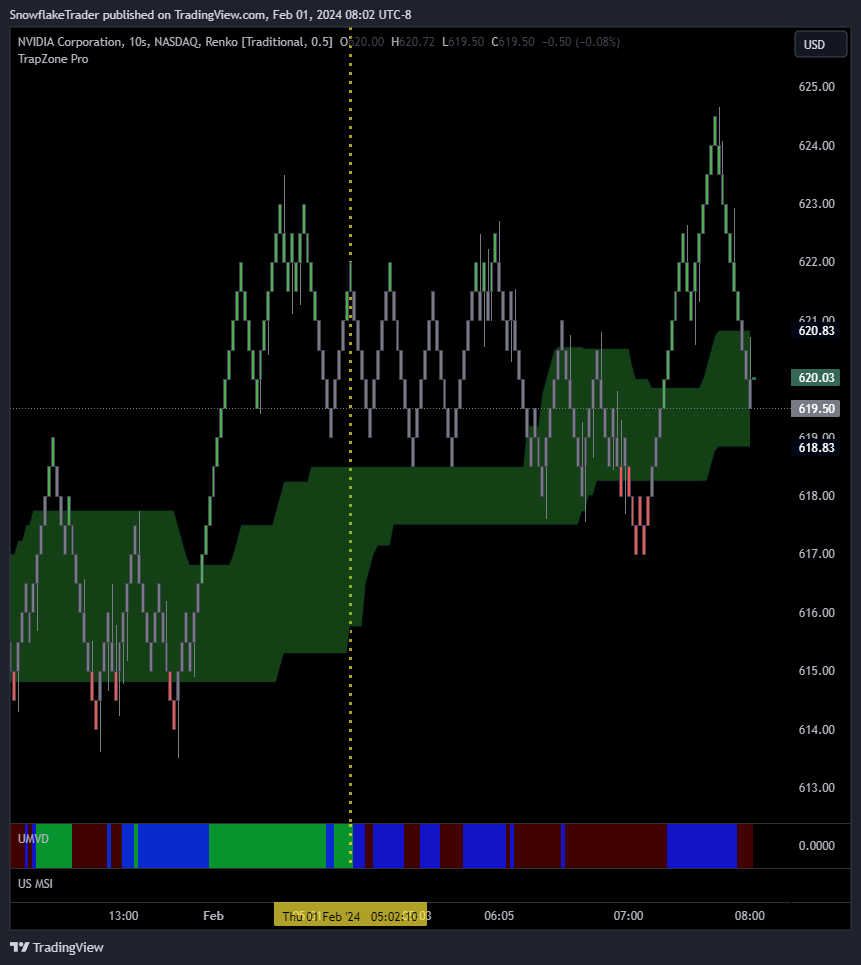
Task: Click the 06:05 time axis label
Action: (499, 916)
